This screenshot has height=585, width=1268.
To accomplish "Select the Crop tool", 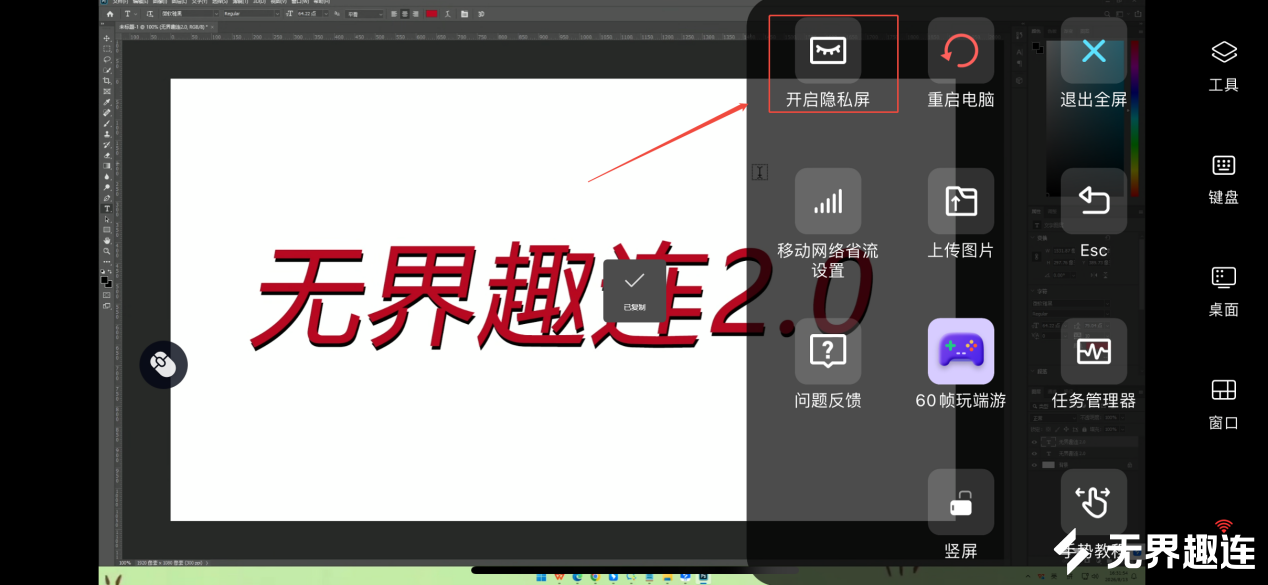I will tap(107, 80).
